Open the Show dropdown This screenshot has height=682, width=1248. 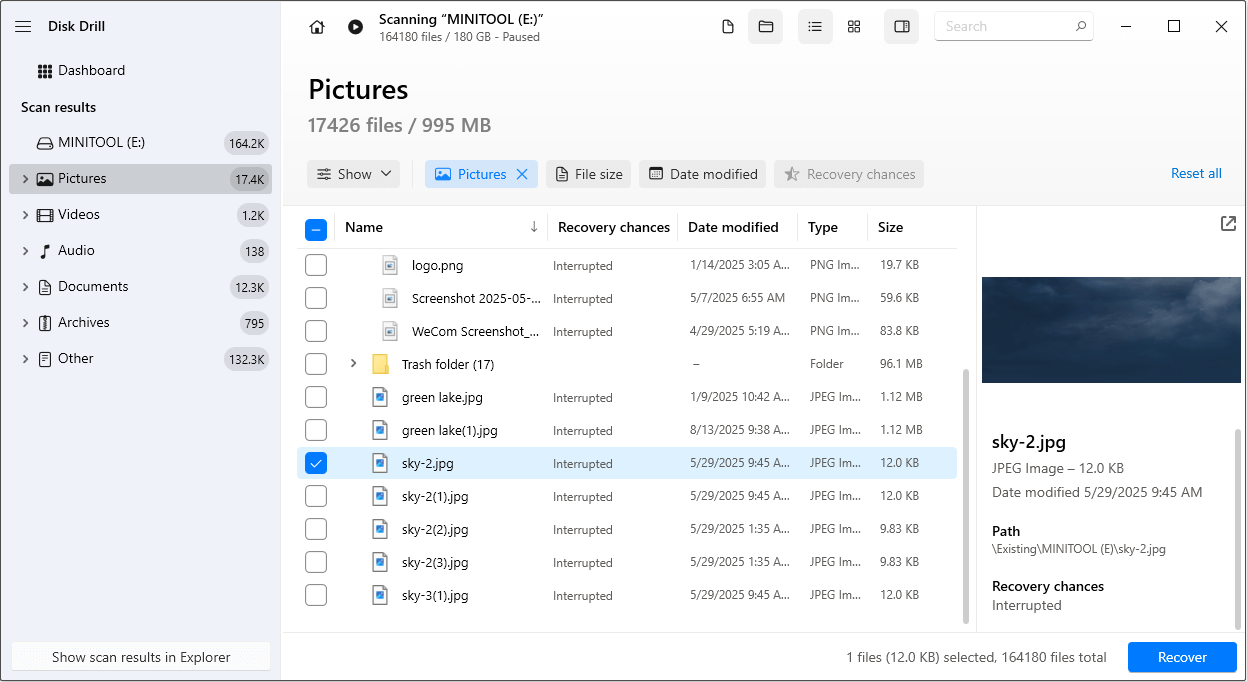[353, 174]
